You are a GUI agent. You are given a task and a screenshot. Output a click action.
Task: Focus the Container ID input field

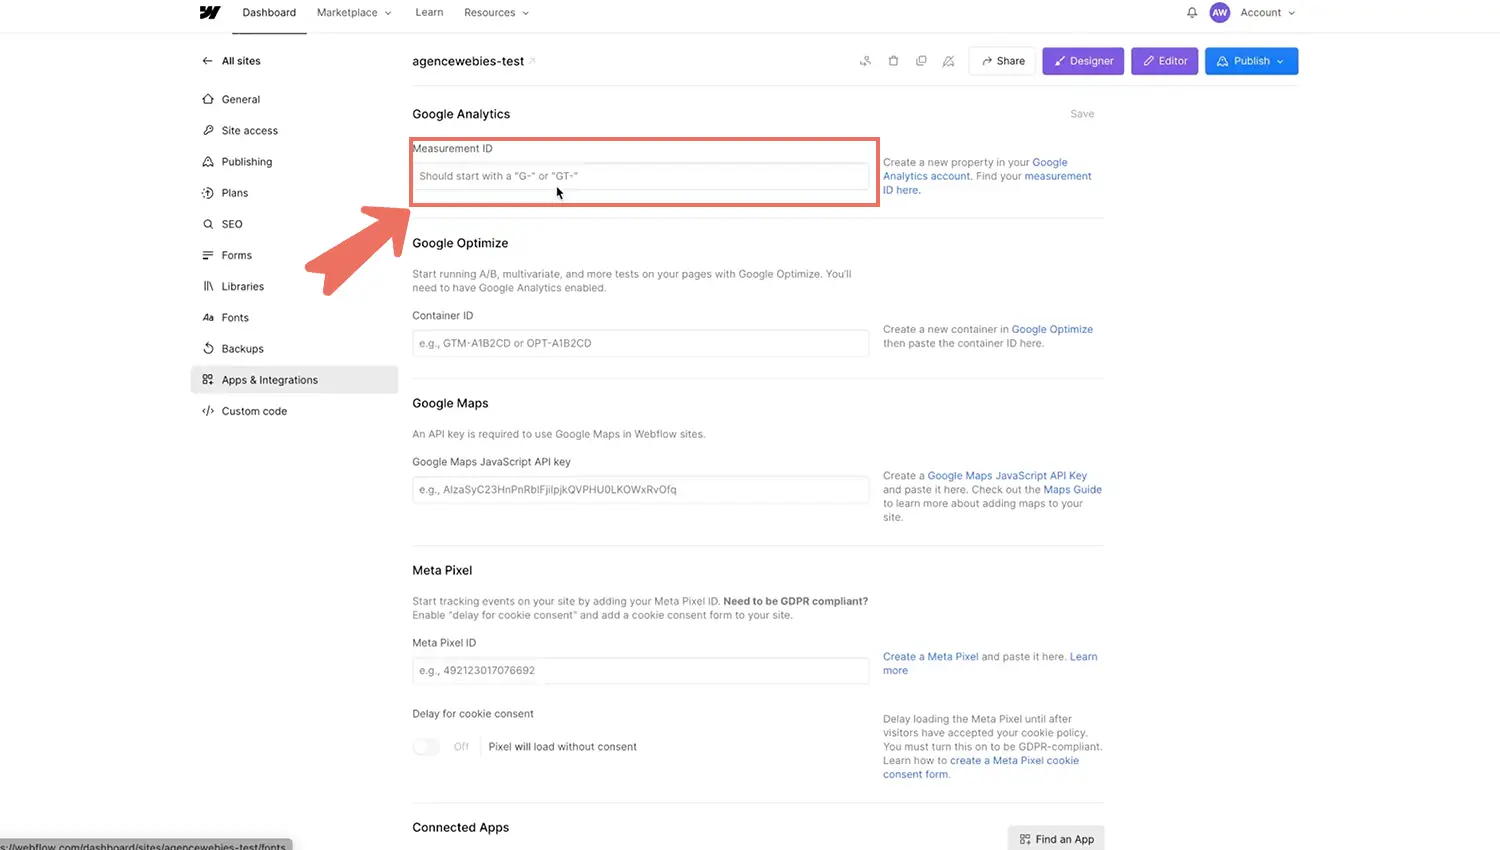[x=640, y=343]
